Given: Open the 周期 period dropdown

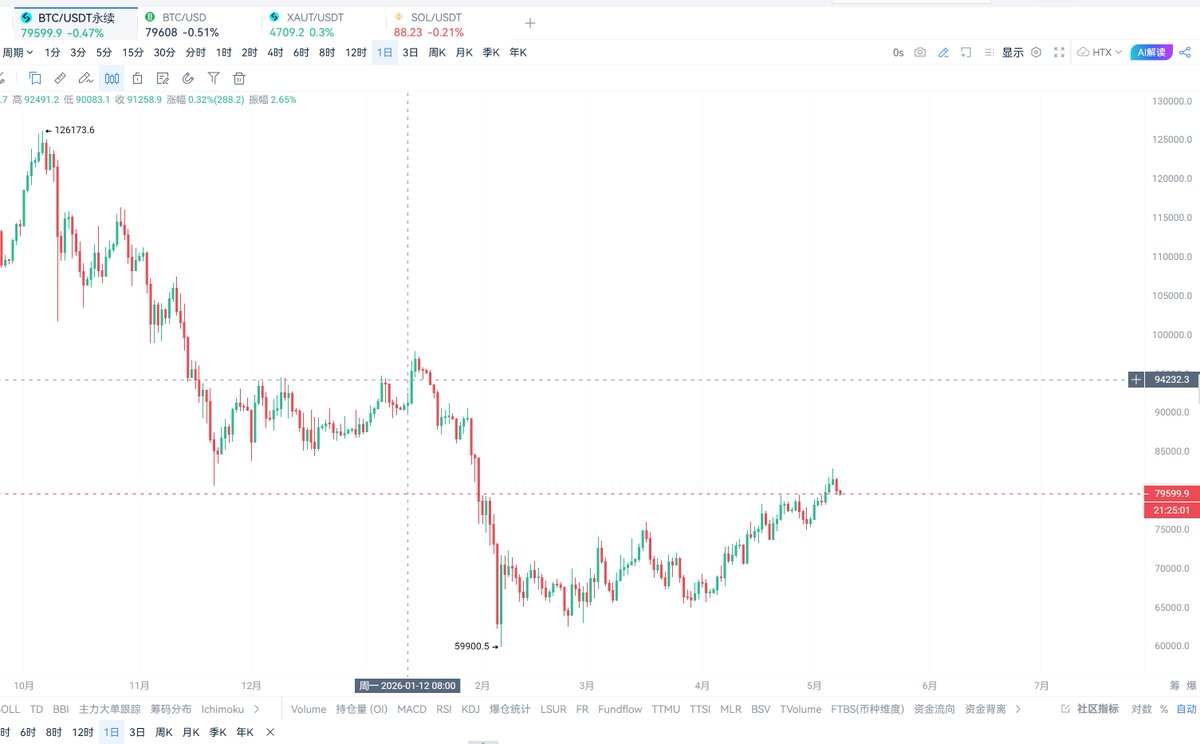Looking at the screenshot, I should 17,52.
